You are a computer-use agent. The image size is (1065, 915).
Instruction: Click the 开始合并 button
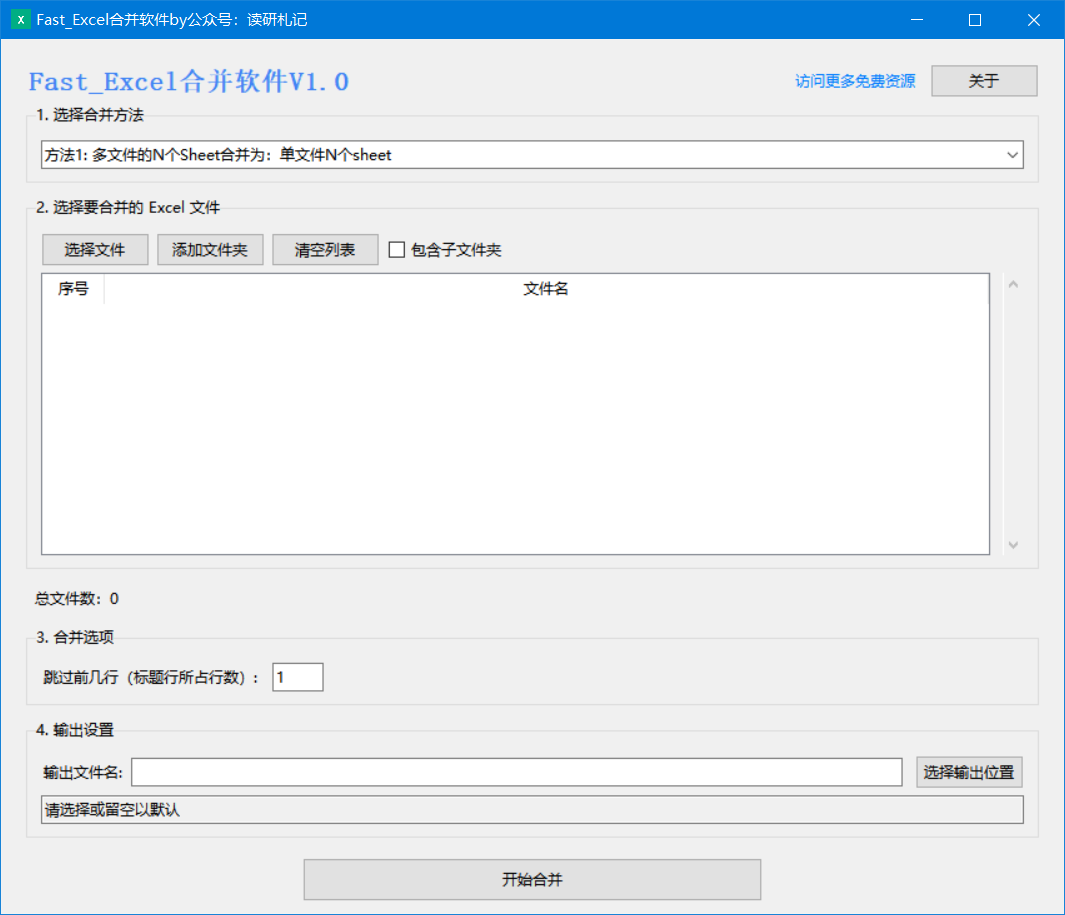click(532, 880)
